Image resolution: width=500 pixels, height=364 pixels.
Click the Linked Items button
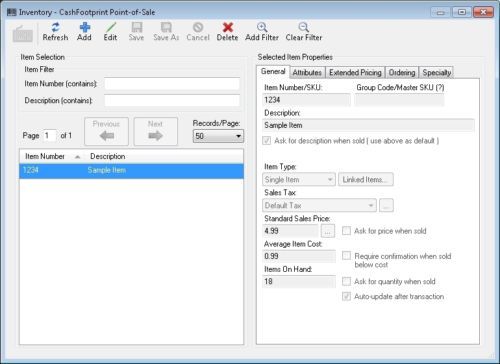pos(366,179)
